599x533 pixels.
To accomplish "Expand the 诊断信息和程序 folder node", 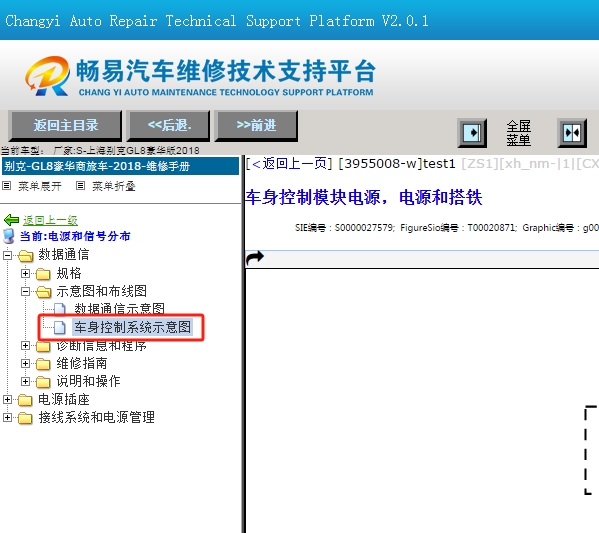I will 25,345.
